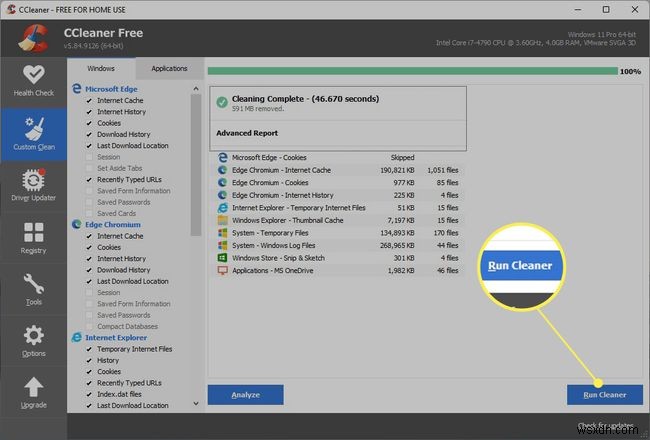The height and width of the screenshot is (440, 650).
Task: Select the Custom Clean broom icon
Action: pos(34,129)
